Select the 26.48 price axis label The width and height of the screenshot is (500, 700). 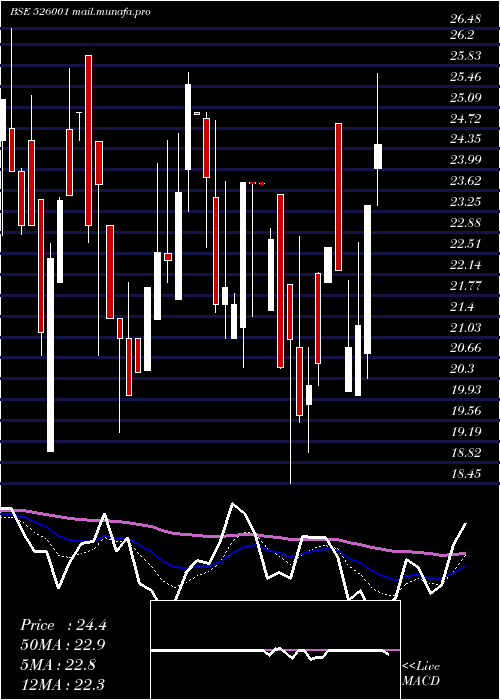(466, 19)
